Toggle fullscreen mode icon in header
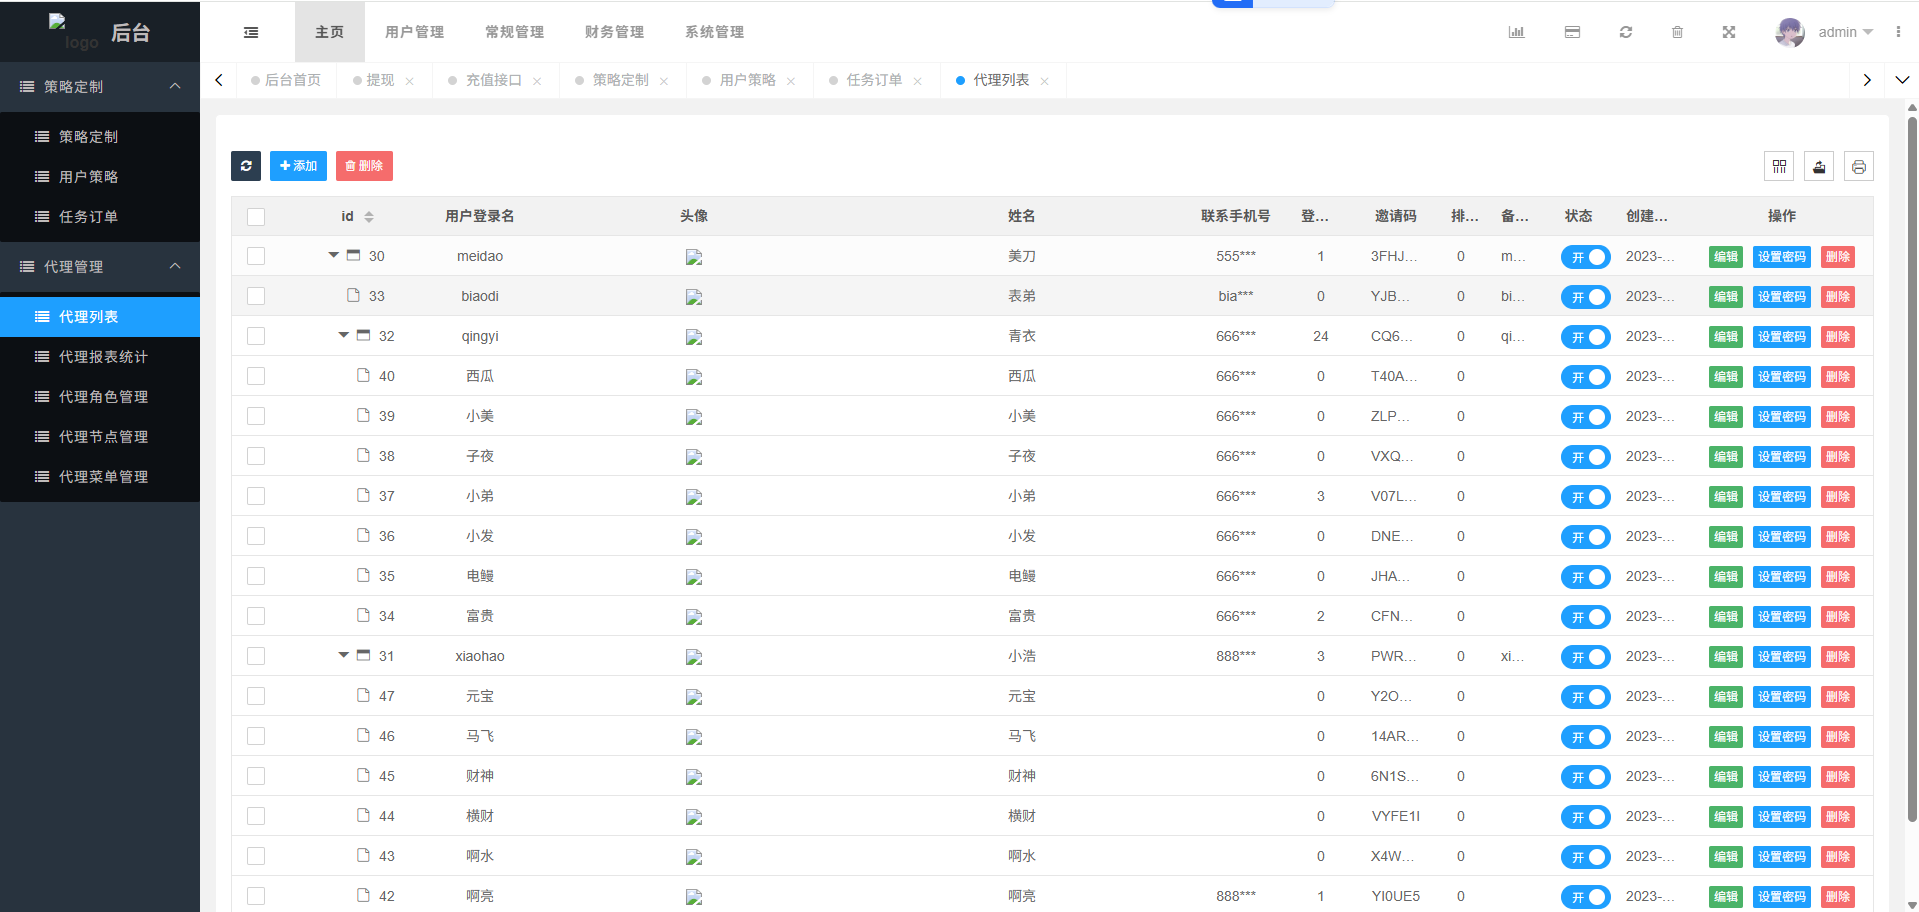 pyautogui.click(x=1729, y=32)
